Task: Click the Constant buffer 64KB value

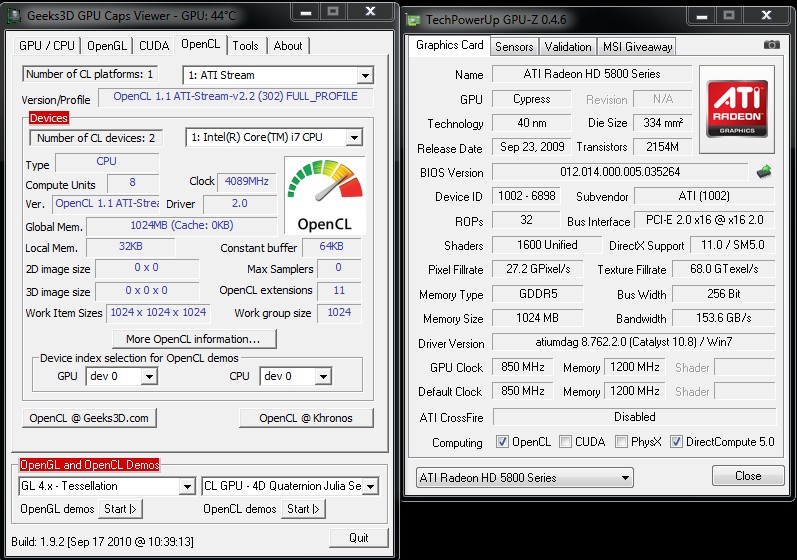Action: [x=331, y=246]
